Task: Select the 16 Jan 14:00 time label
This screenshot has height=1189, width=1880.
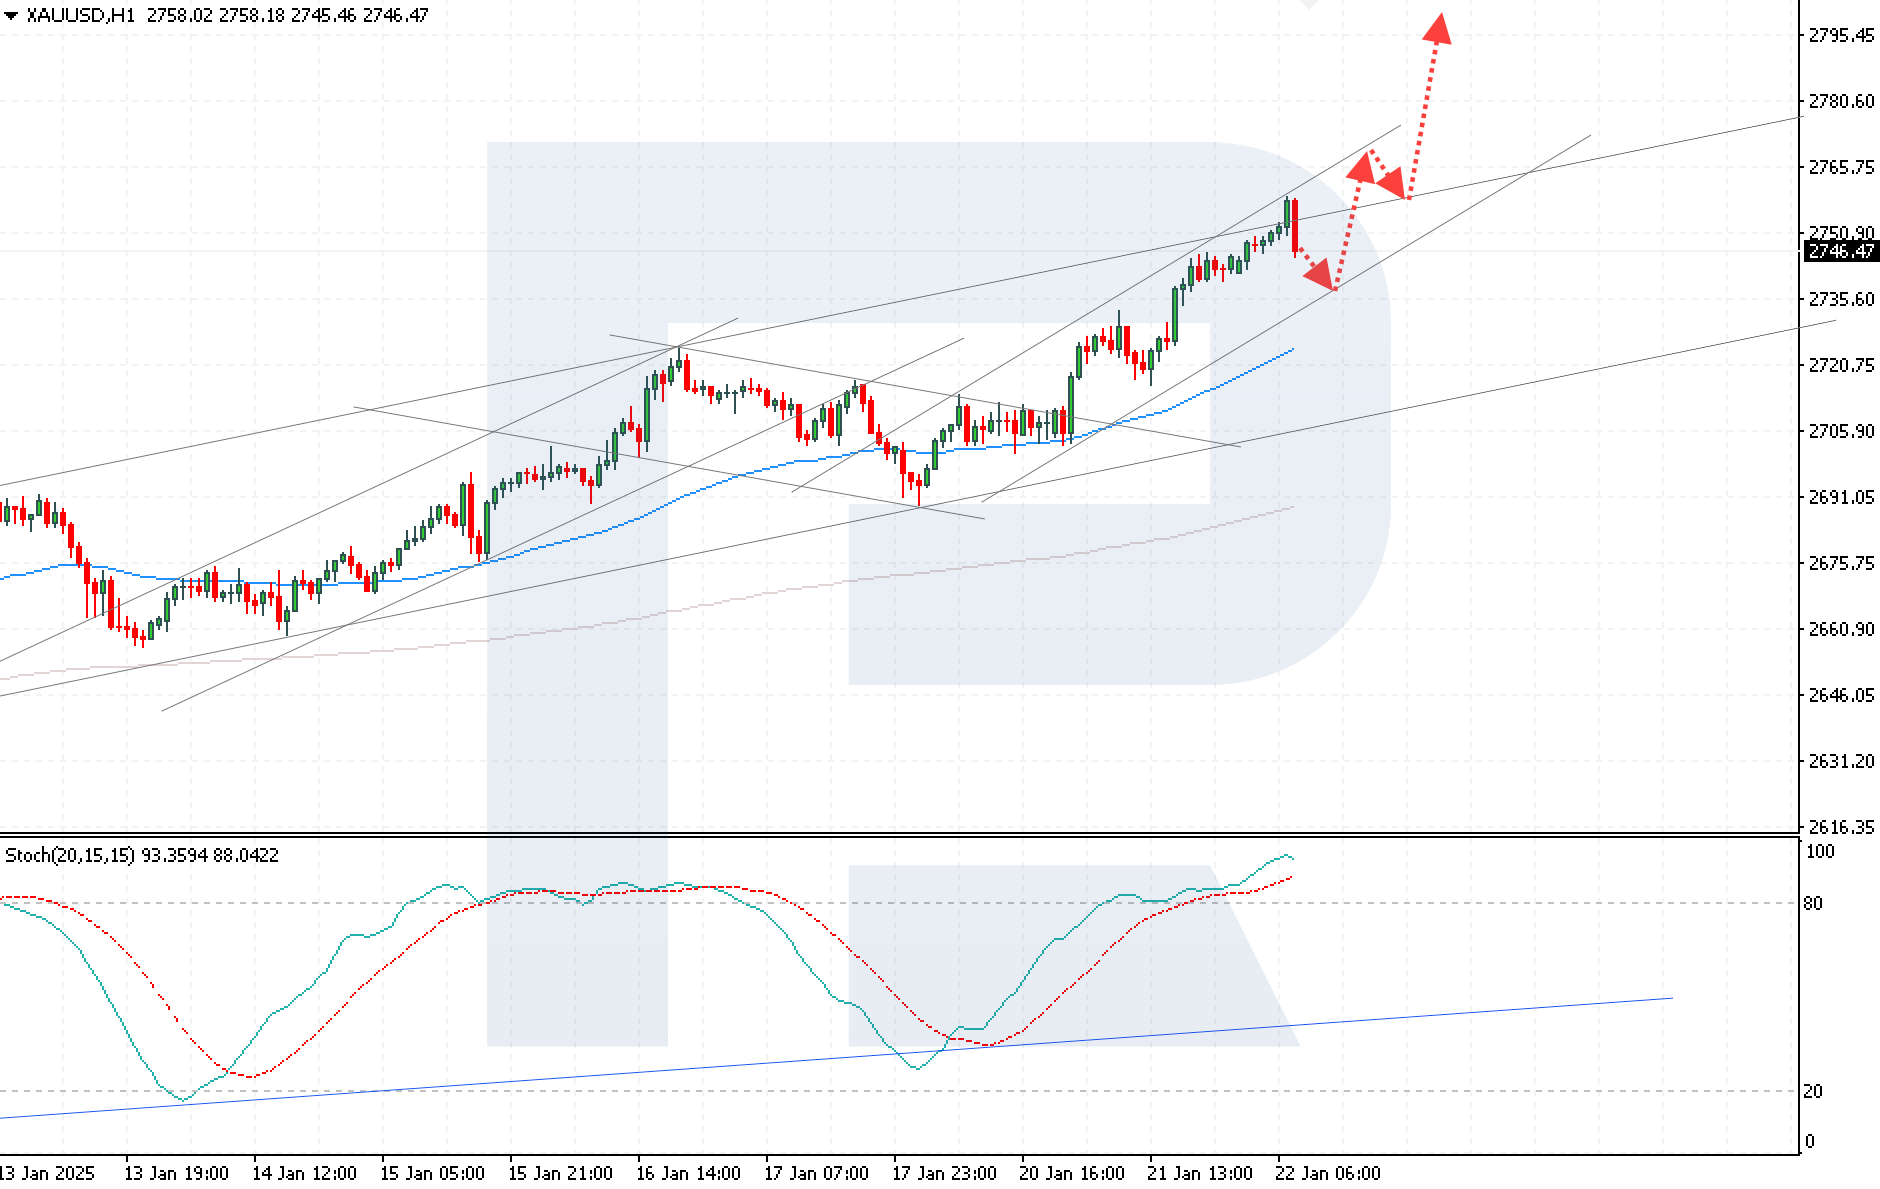Action: [x=688, y=1173]
